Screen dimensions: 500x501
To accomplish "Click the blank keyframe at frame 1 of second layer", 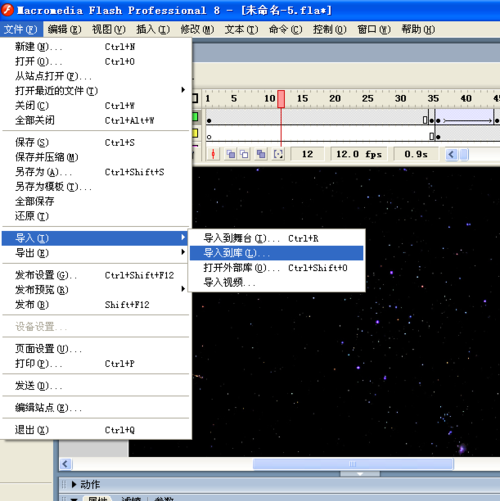I will point(209,137).
